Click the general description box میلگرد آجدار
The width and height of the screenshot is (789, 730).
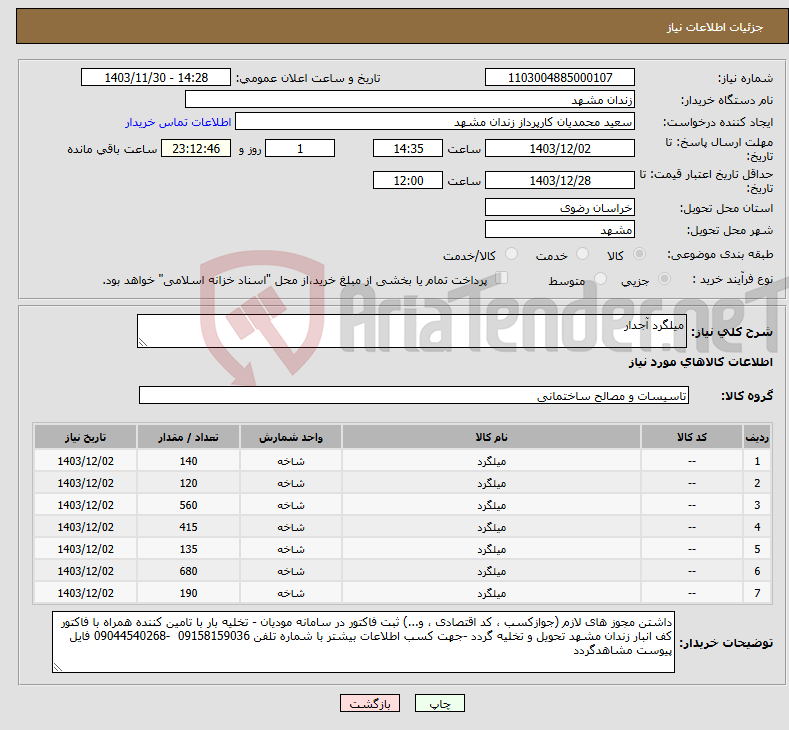tap(412, 331)
